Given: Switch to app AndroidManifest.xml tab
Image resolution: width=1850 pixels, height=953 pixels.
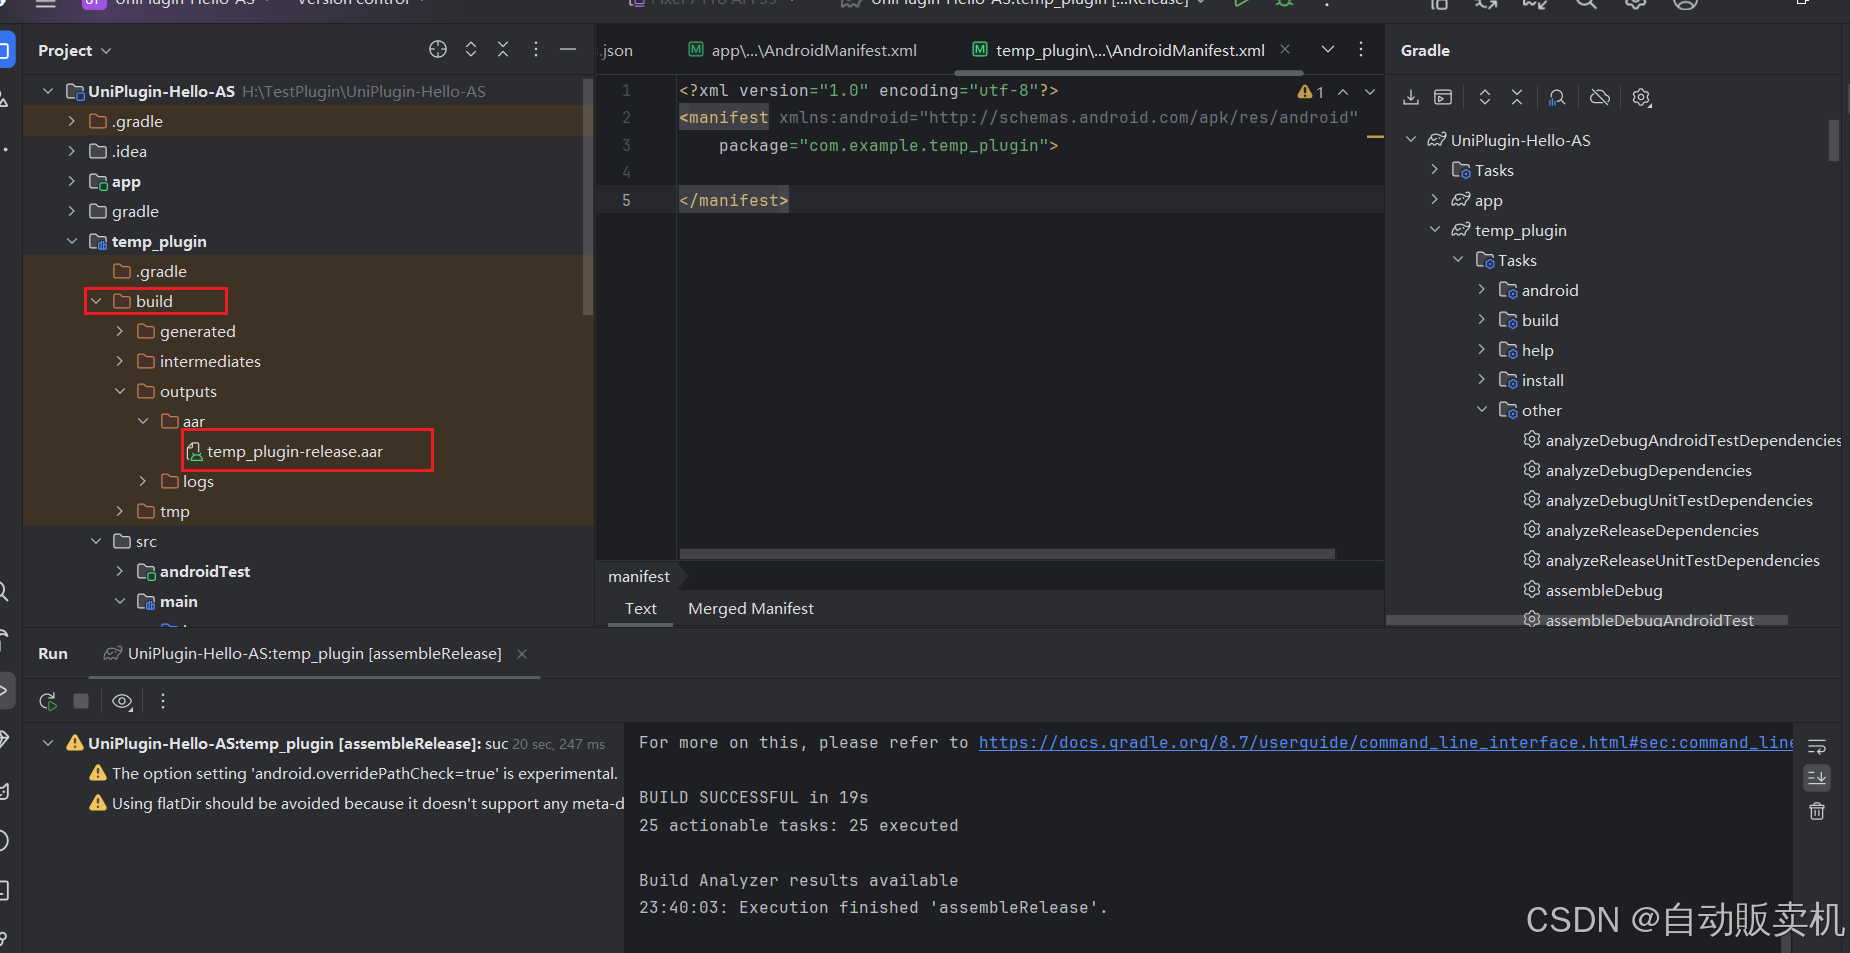Looking at the screenshot, I should [803, 50].
